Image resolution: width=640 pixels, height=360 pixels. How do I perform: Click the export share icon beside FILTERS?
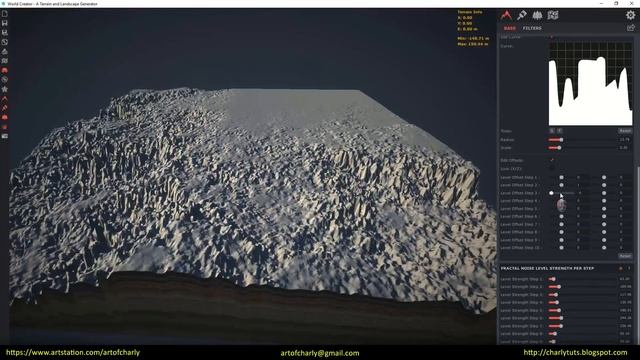click(x=631, y=28)
